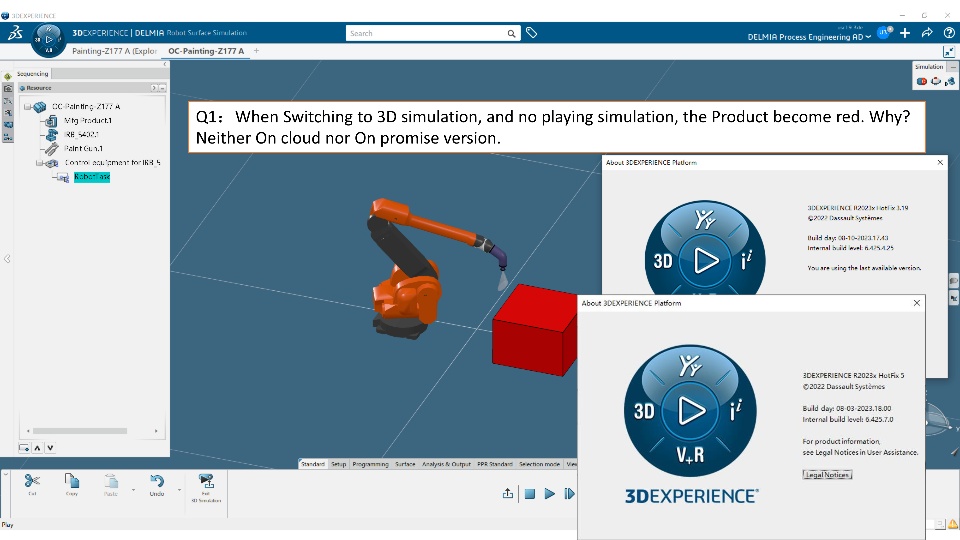Play the simulation
Viewport: 960px width, 540px height.
coord(549,493)
